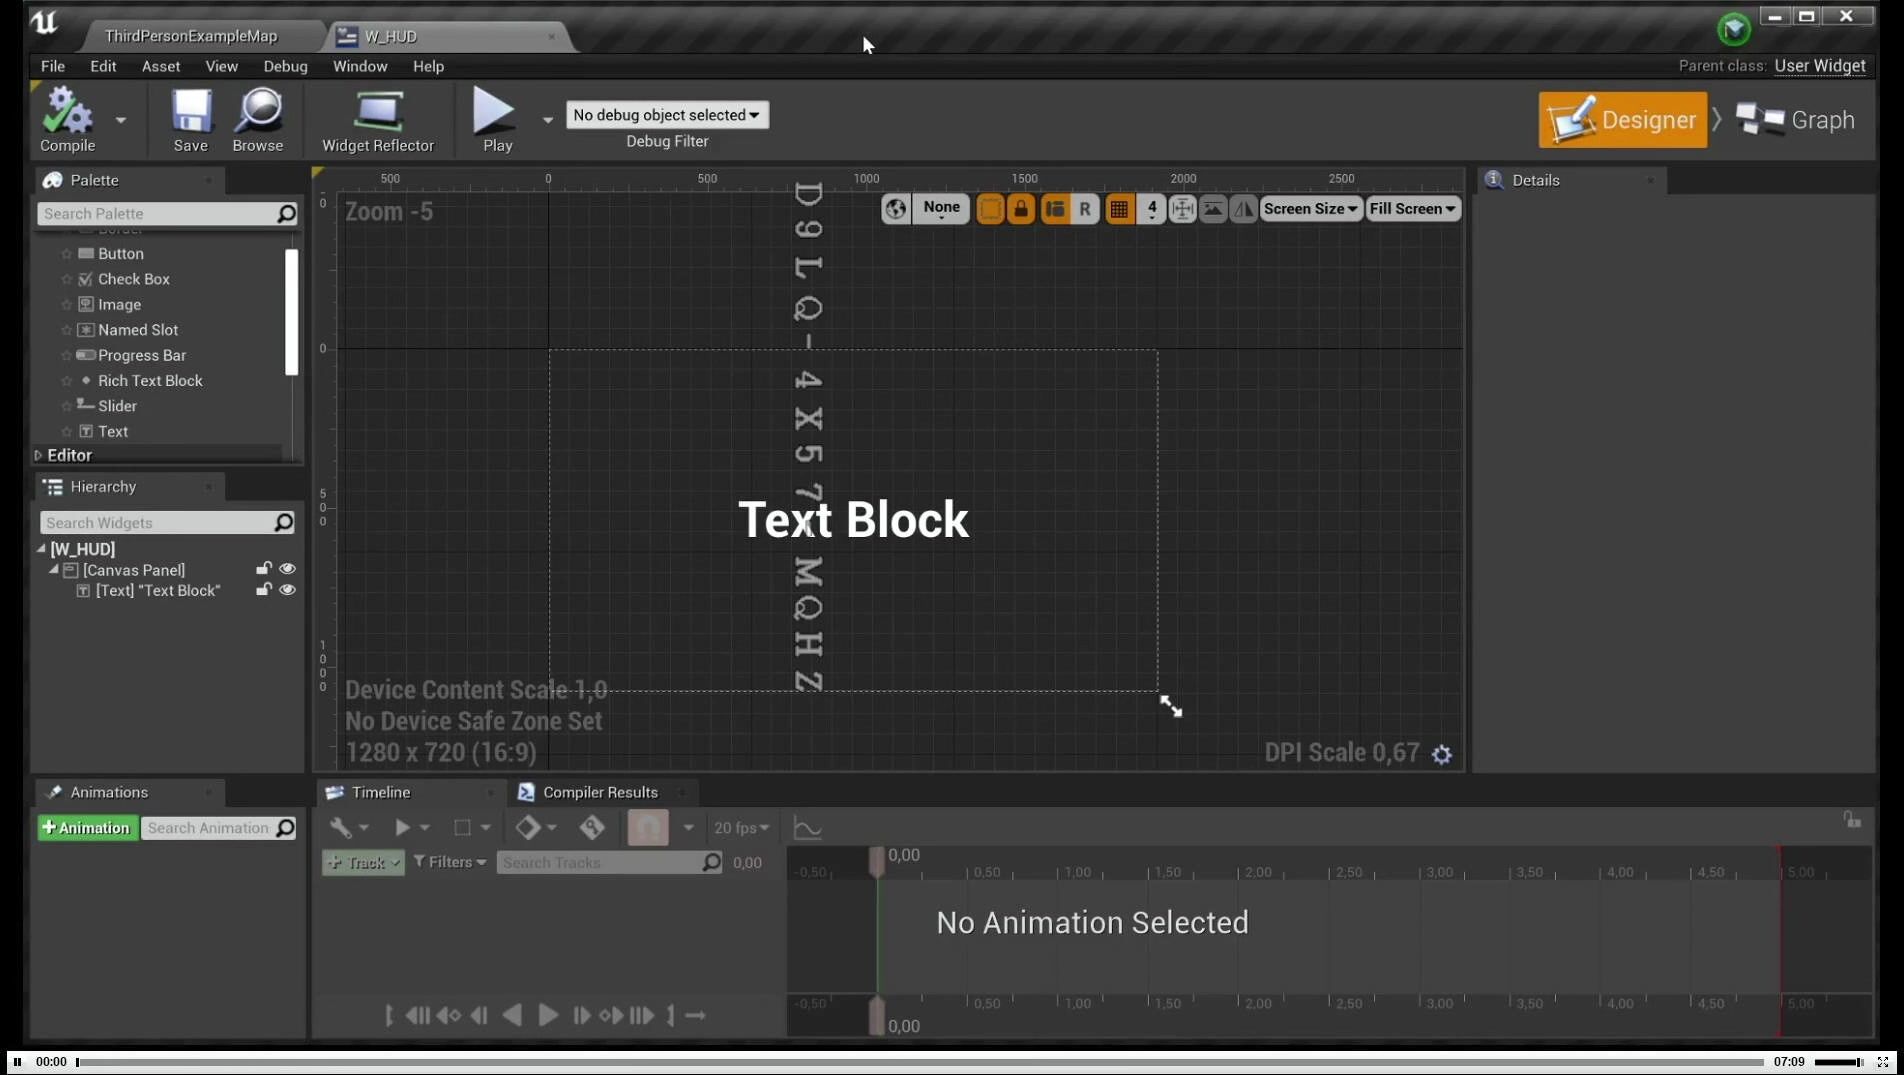Open the File menu
The width and height of the screenshot is (1904, 1075).
tap(52, 66)
